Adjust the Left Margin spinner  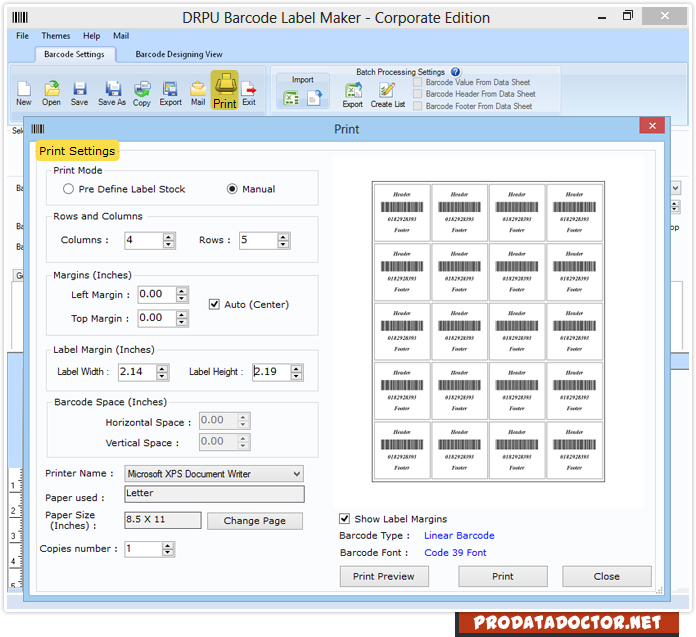click(x=182, y=294)
